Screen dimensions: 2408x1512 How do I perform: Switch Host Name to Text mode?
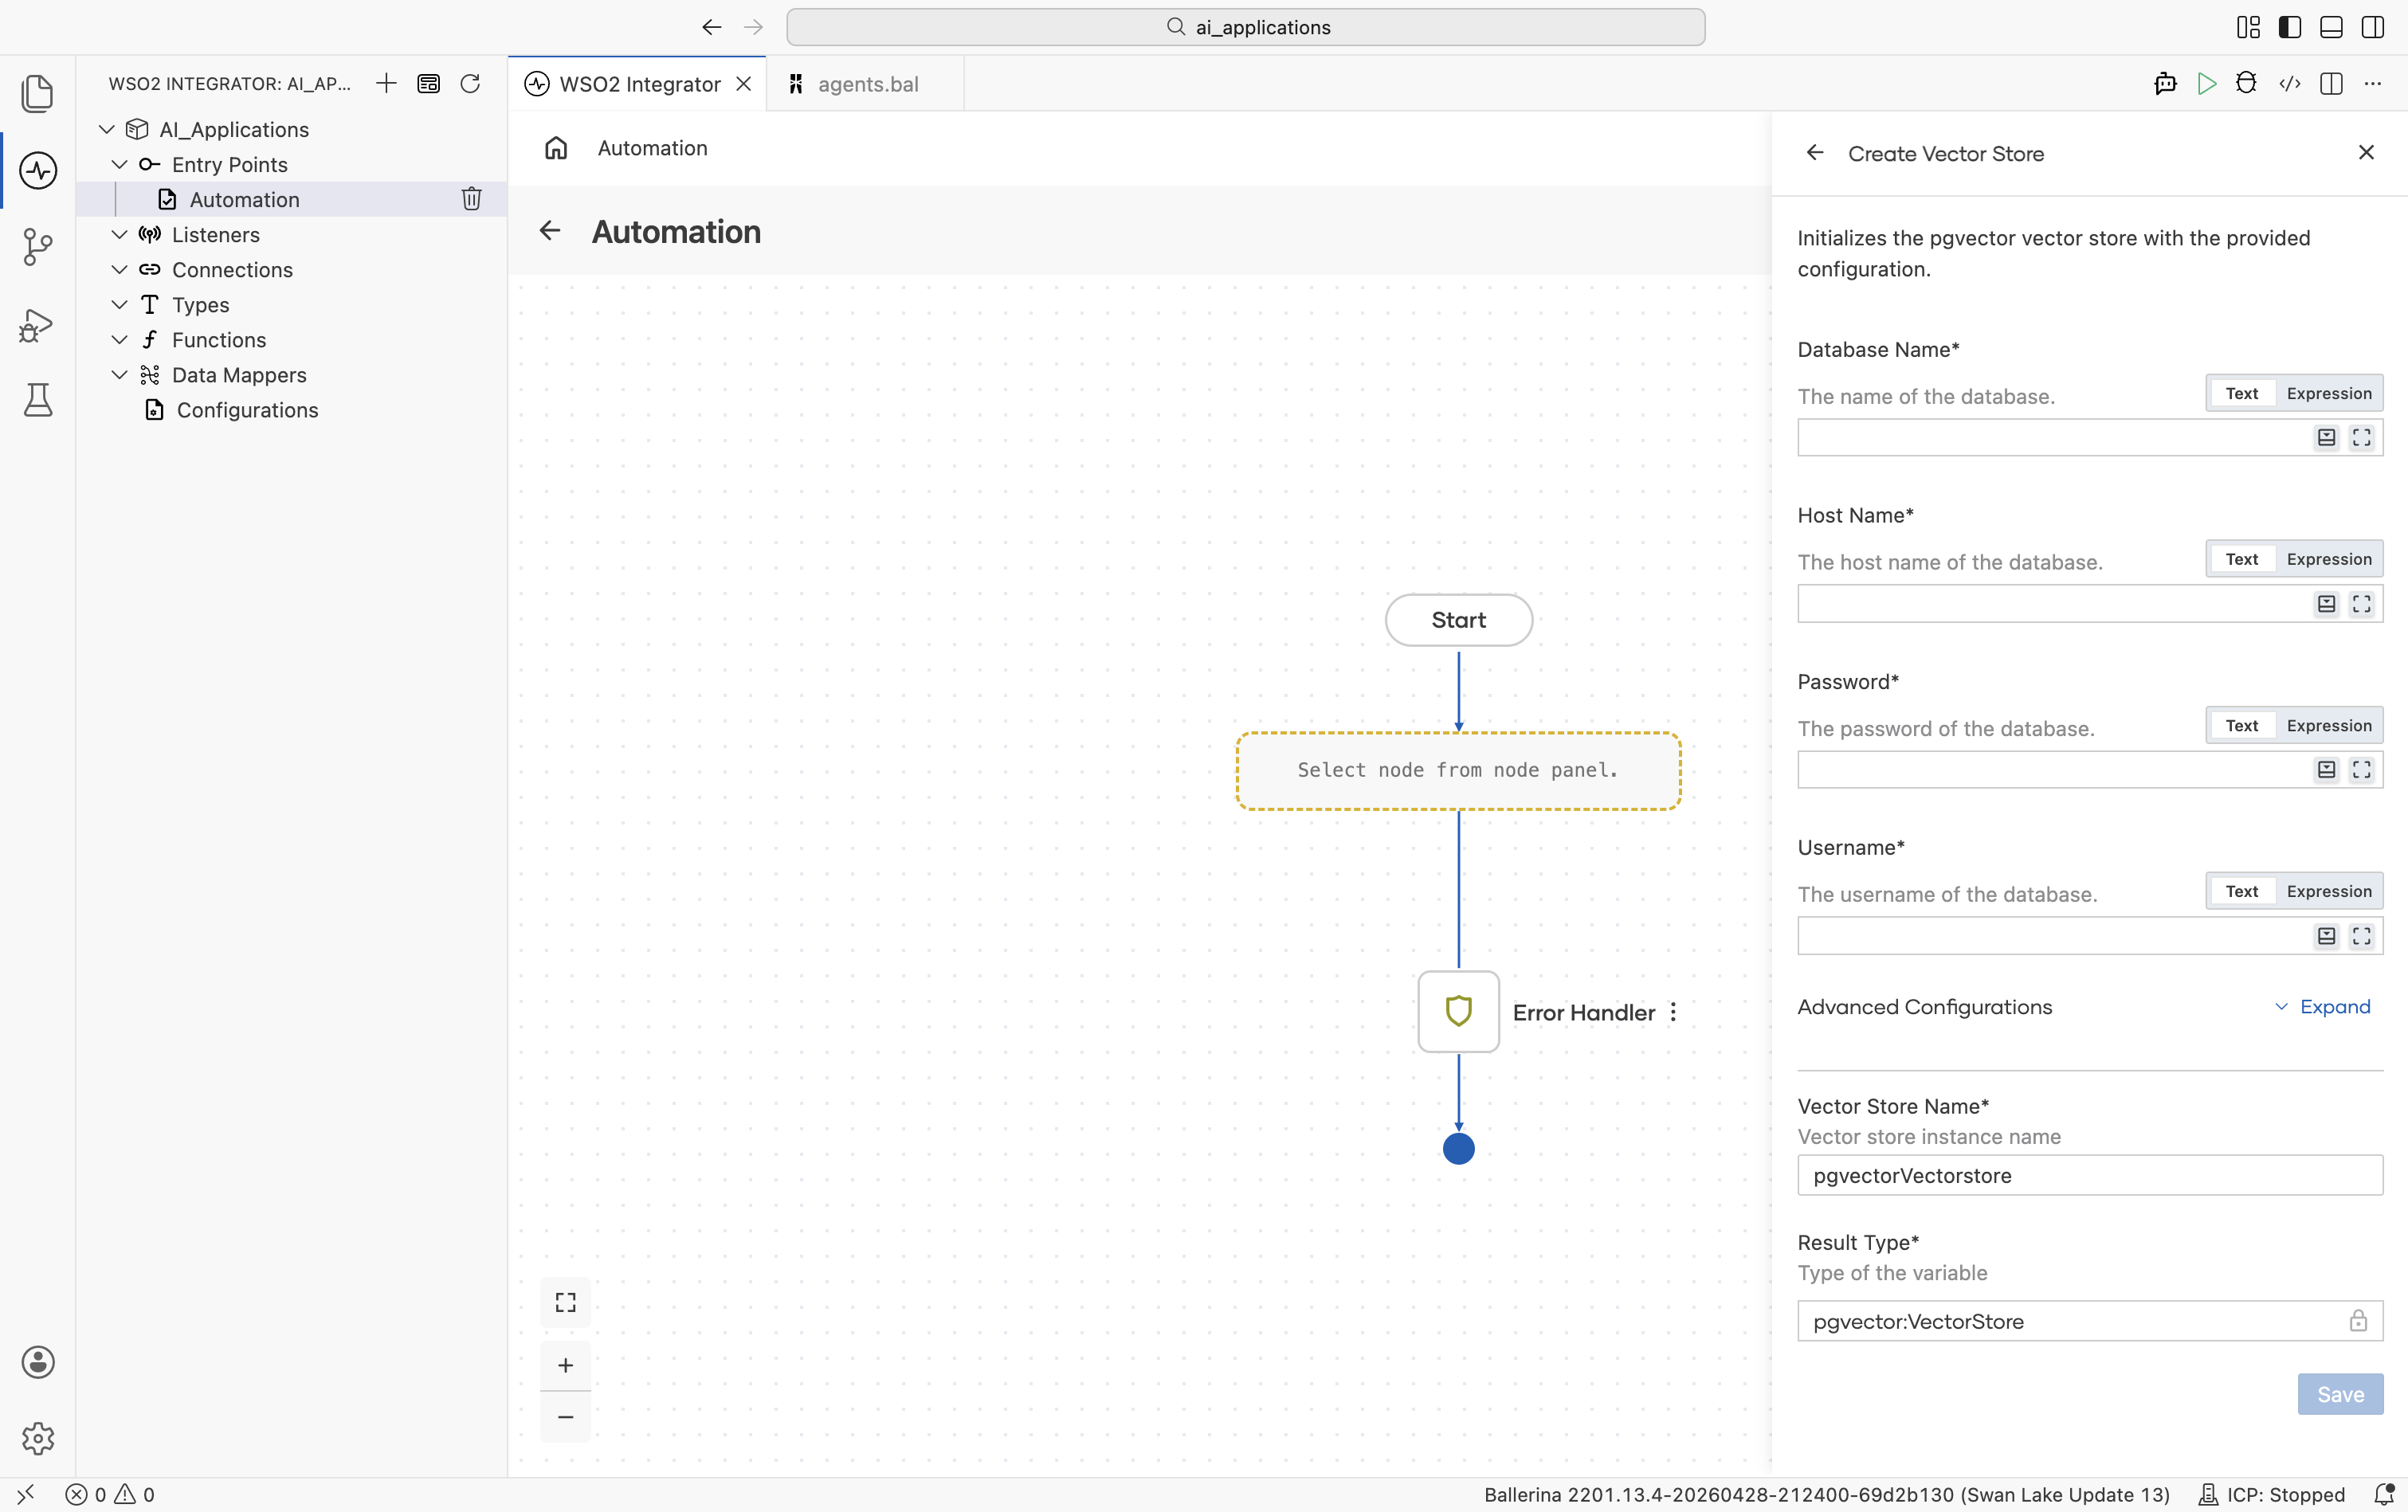(2241, 559)
